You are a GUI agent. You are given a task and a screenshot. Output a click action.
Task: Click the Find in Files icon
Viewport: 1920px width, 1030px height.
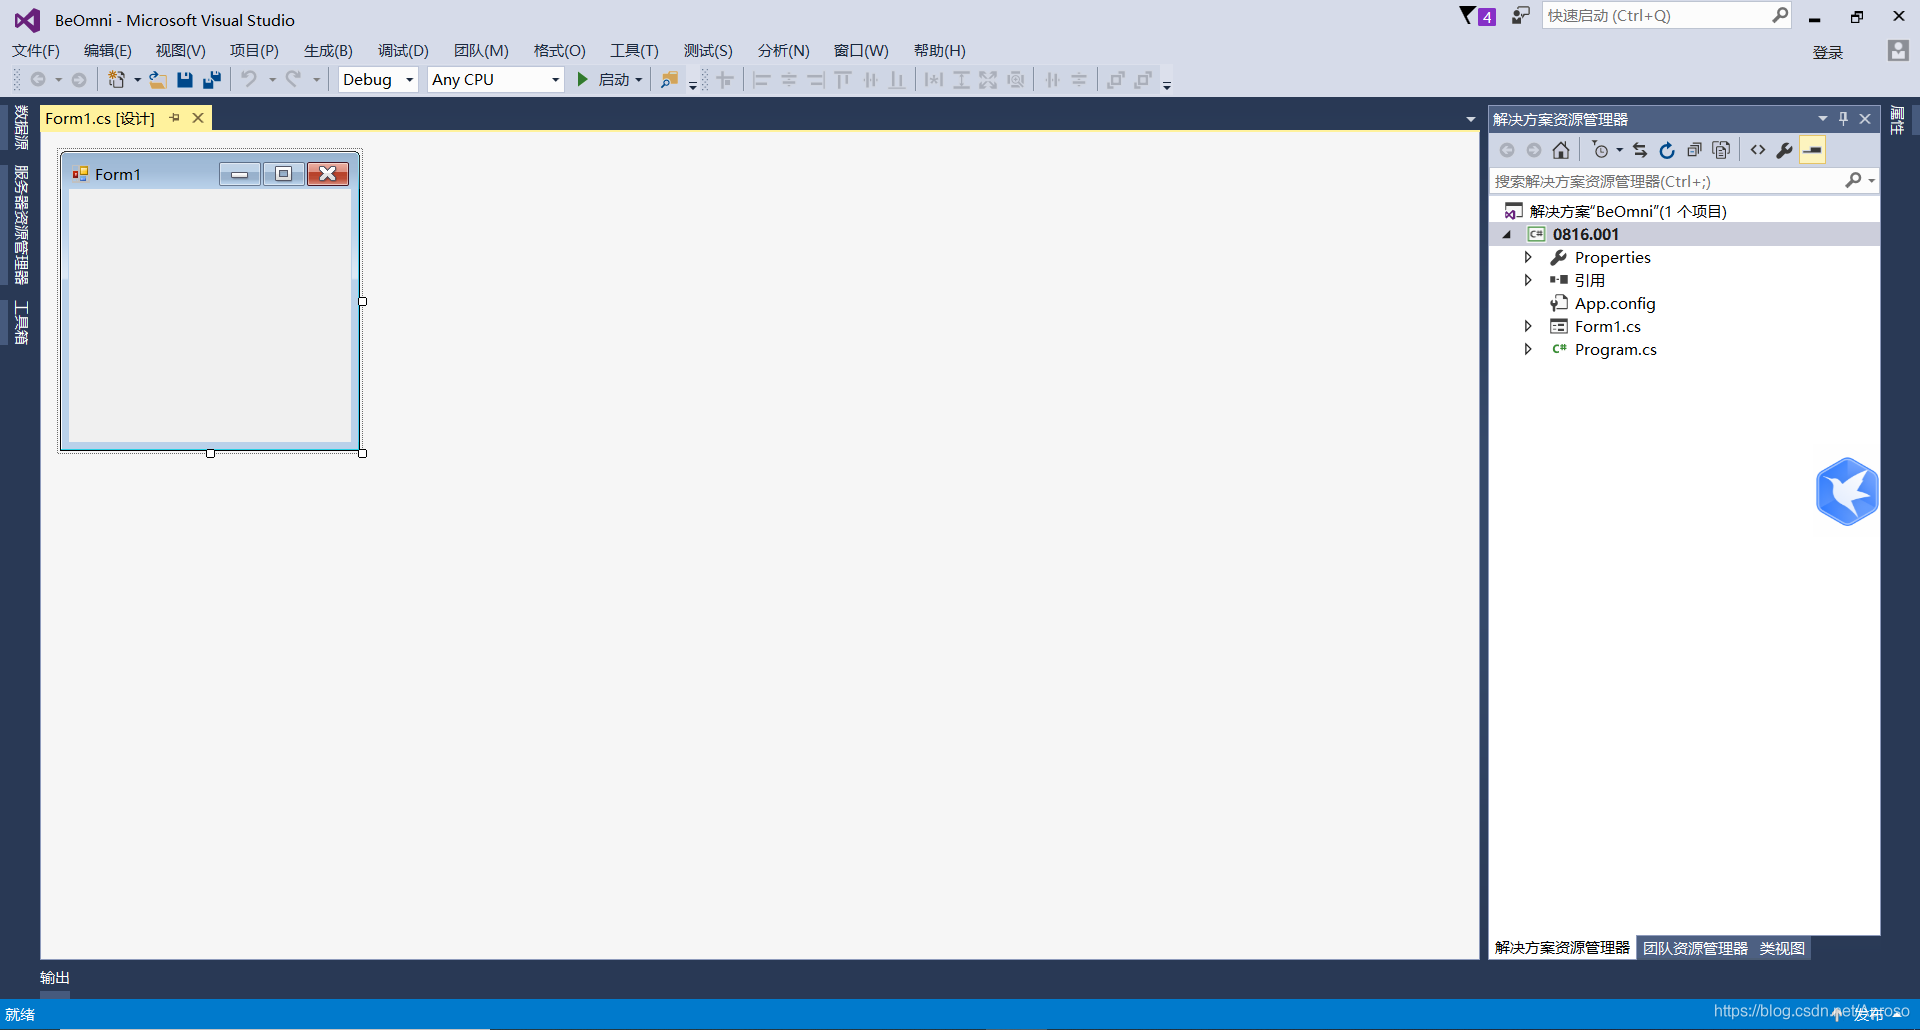click(x=669, y=80)
